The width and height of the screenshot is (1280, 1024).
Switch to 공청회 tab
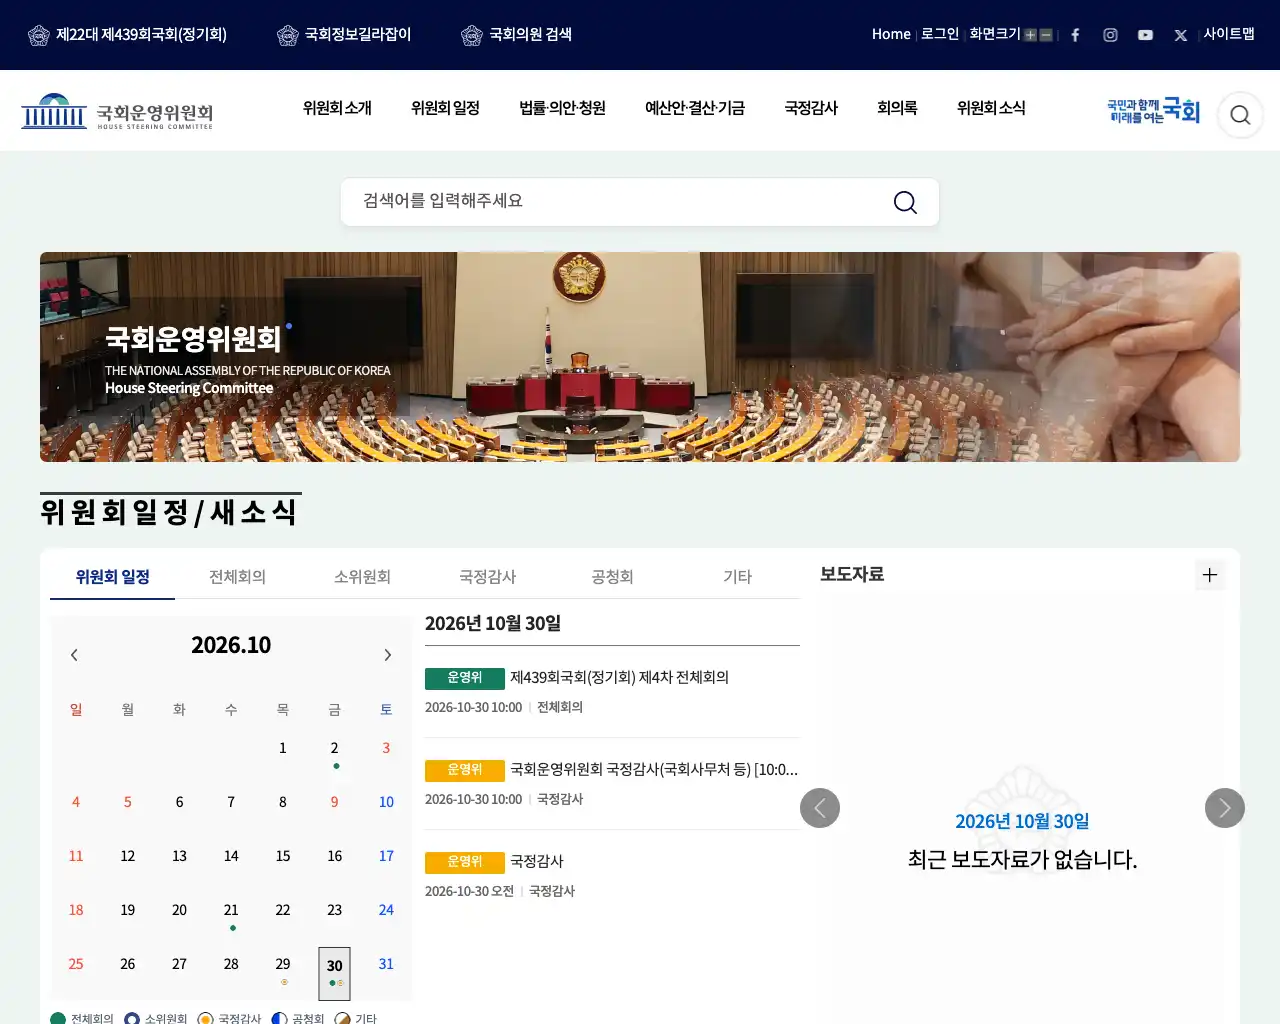pos(612,577)
